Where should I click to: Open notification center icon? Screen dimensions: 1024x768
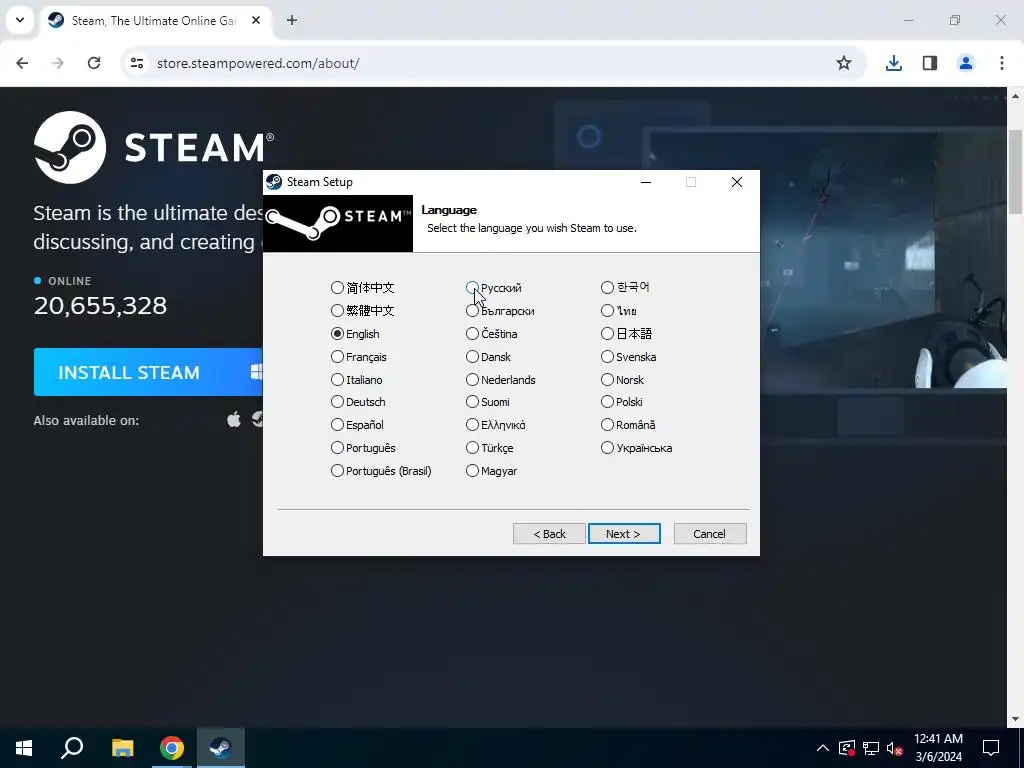(991, 748)
